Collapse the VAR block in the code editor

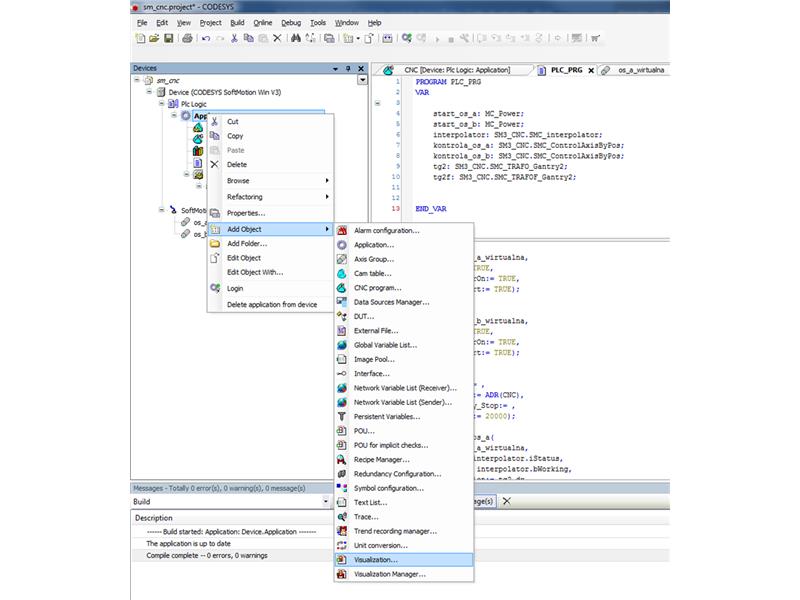(x=378, y=103)
